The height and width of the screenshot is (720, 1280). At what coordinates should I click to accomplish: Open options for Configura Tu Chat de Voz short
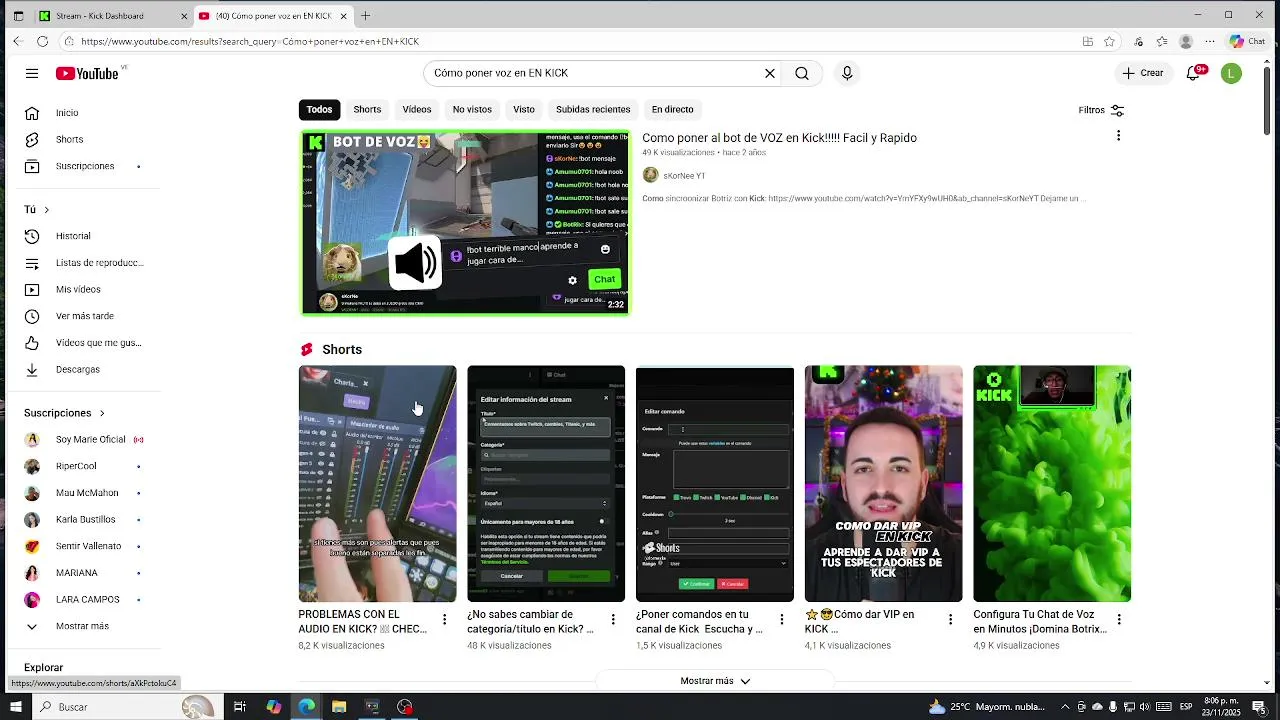coord(1119,620)
